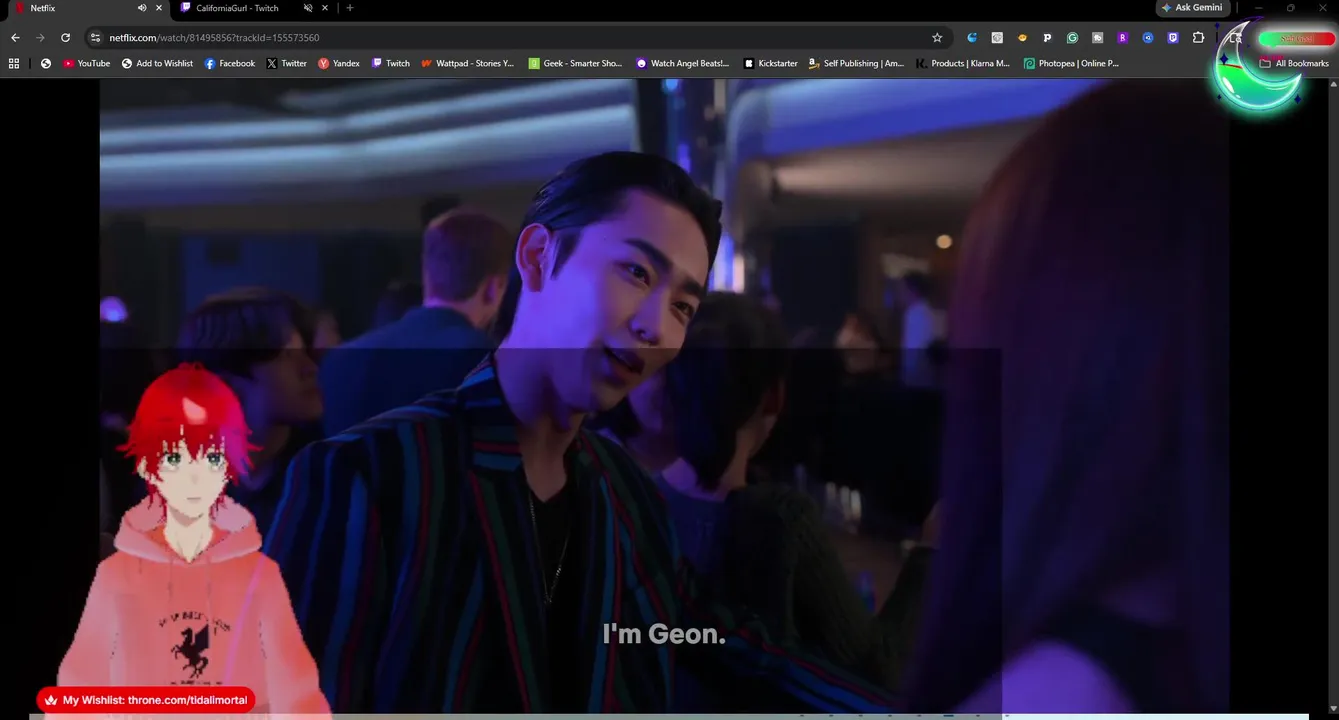Click the My Wishlist throne.com banner
This screenshot has width=1339, height=720.
click(145, 700)
